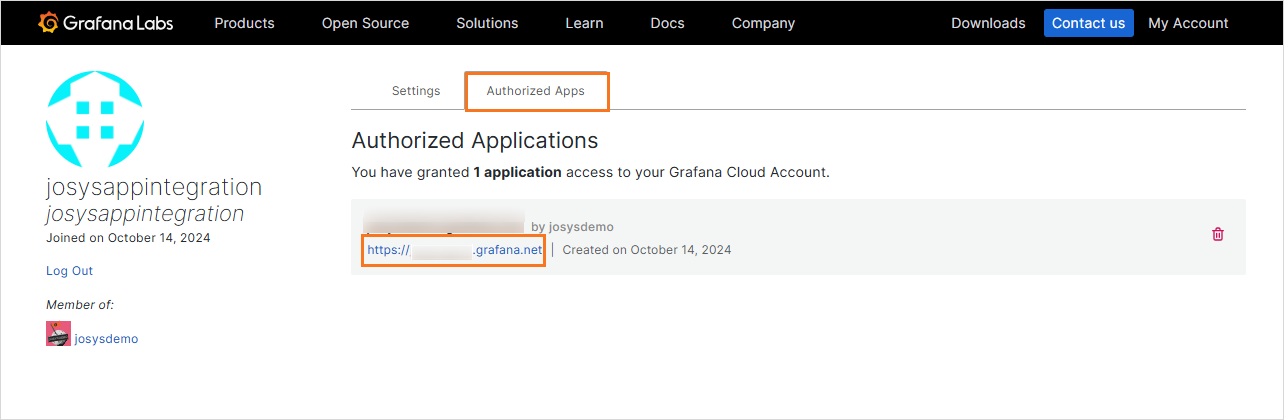Image resolution: width=1284 pixels, height=420 pixels.
Task: Click the Grafana Labs logo
Action: [x=105, y=23]
